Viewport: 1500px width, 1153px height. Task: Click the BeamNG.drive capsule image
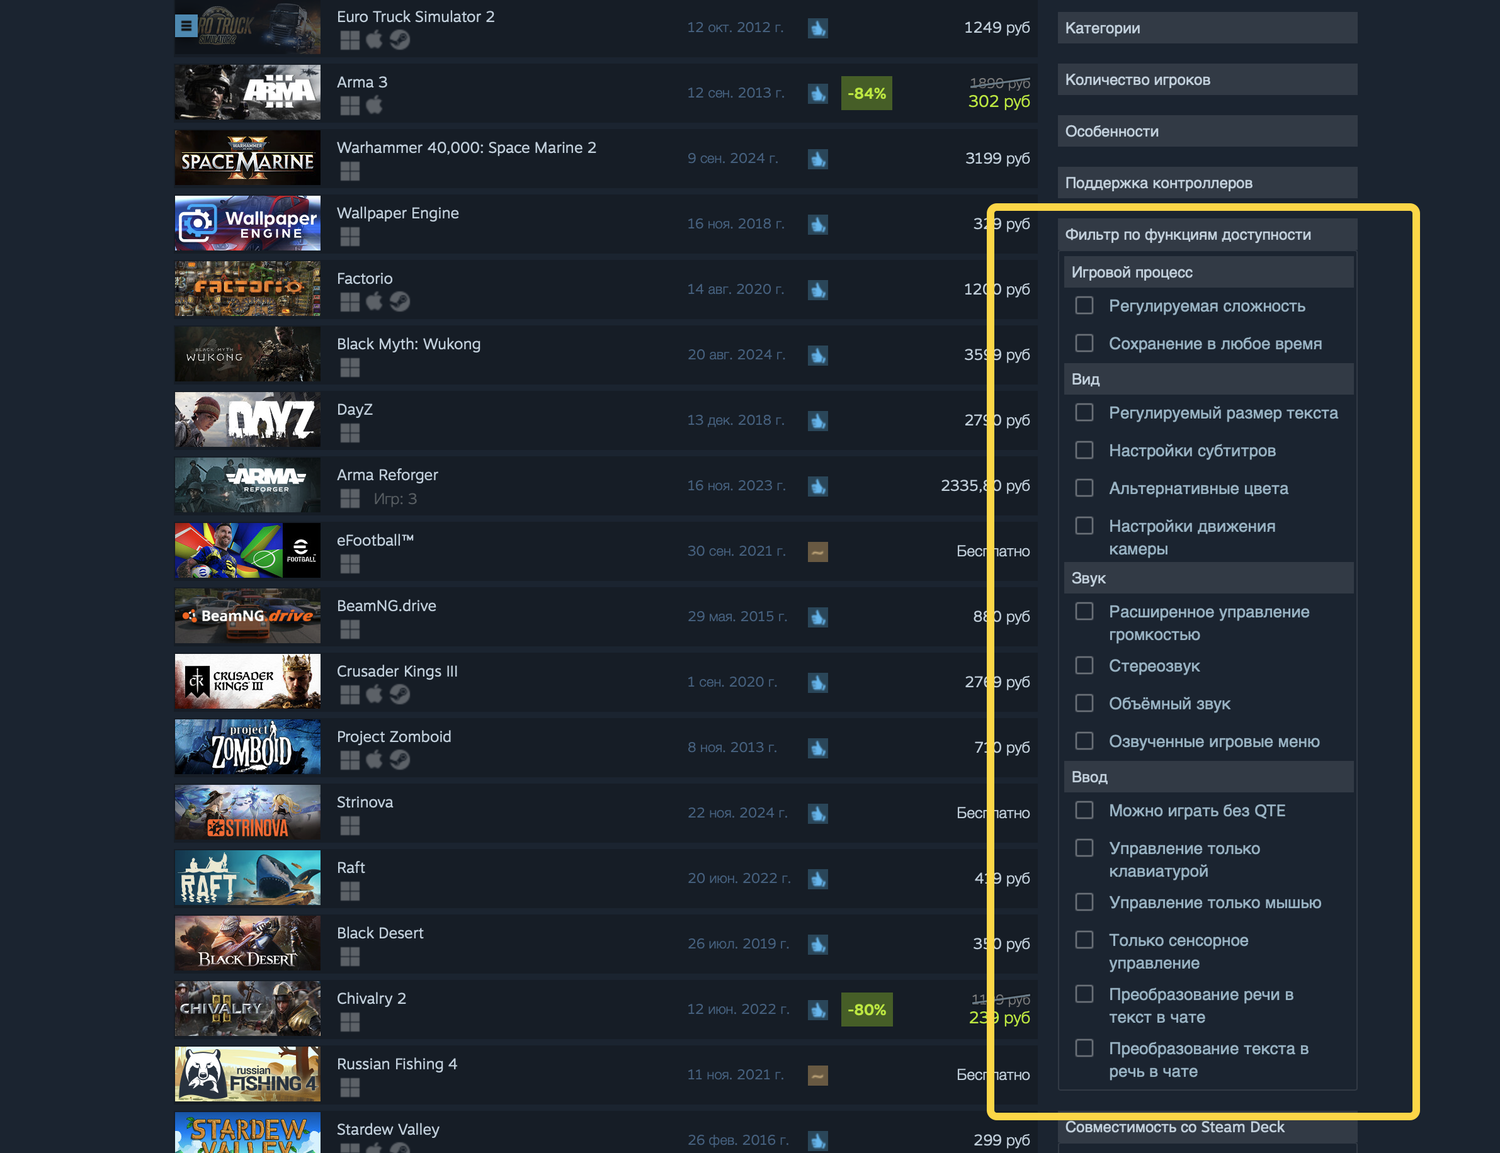[x=248, y=616]
